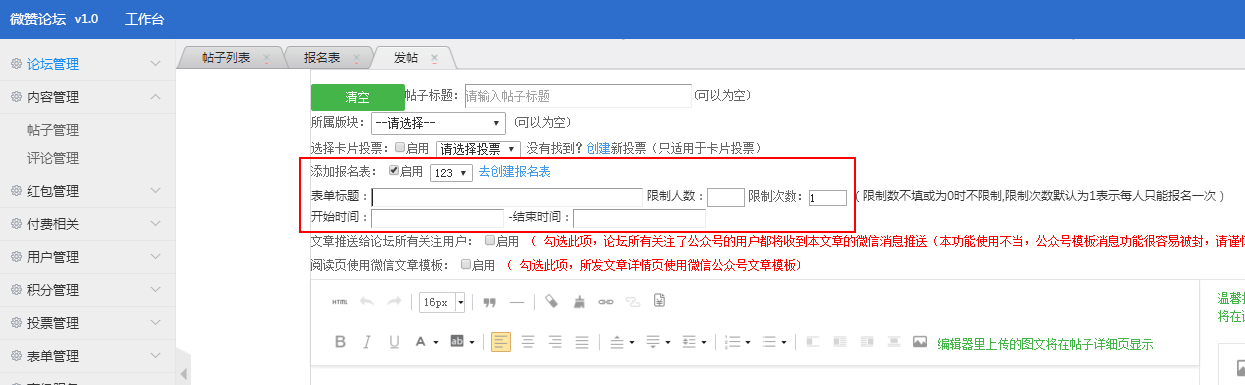1245x385 pixels.
Task: Collapse the 内容管理 sidebar section
Action: tap(88, 97)
